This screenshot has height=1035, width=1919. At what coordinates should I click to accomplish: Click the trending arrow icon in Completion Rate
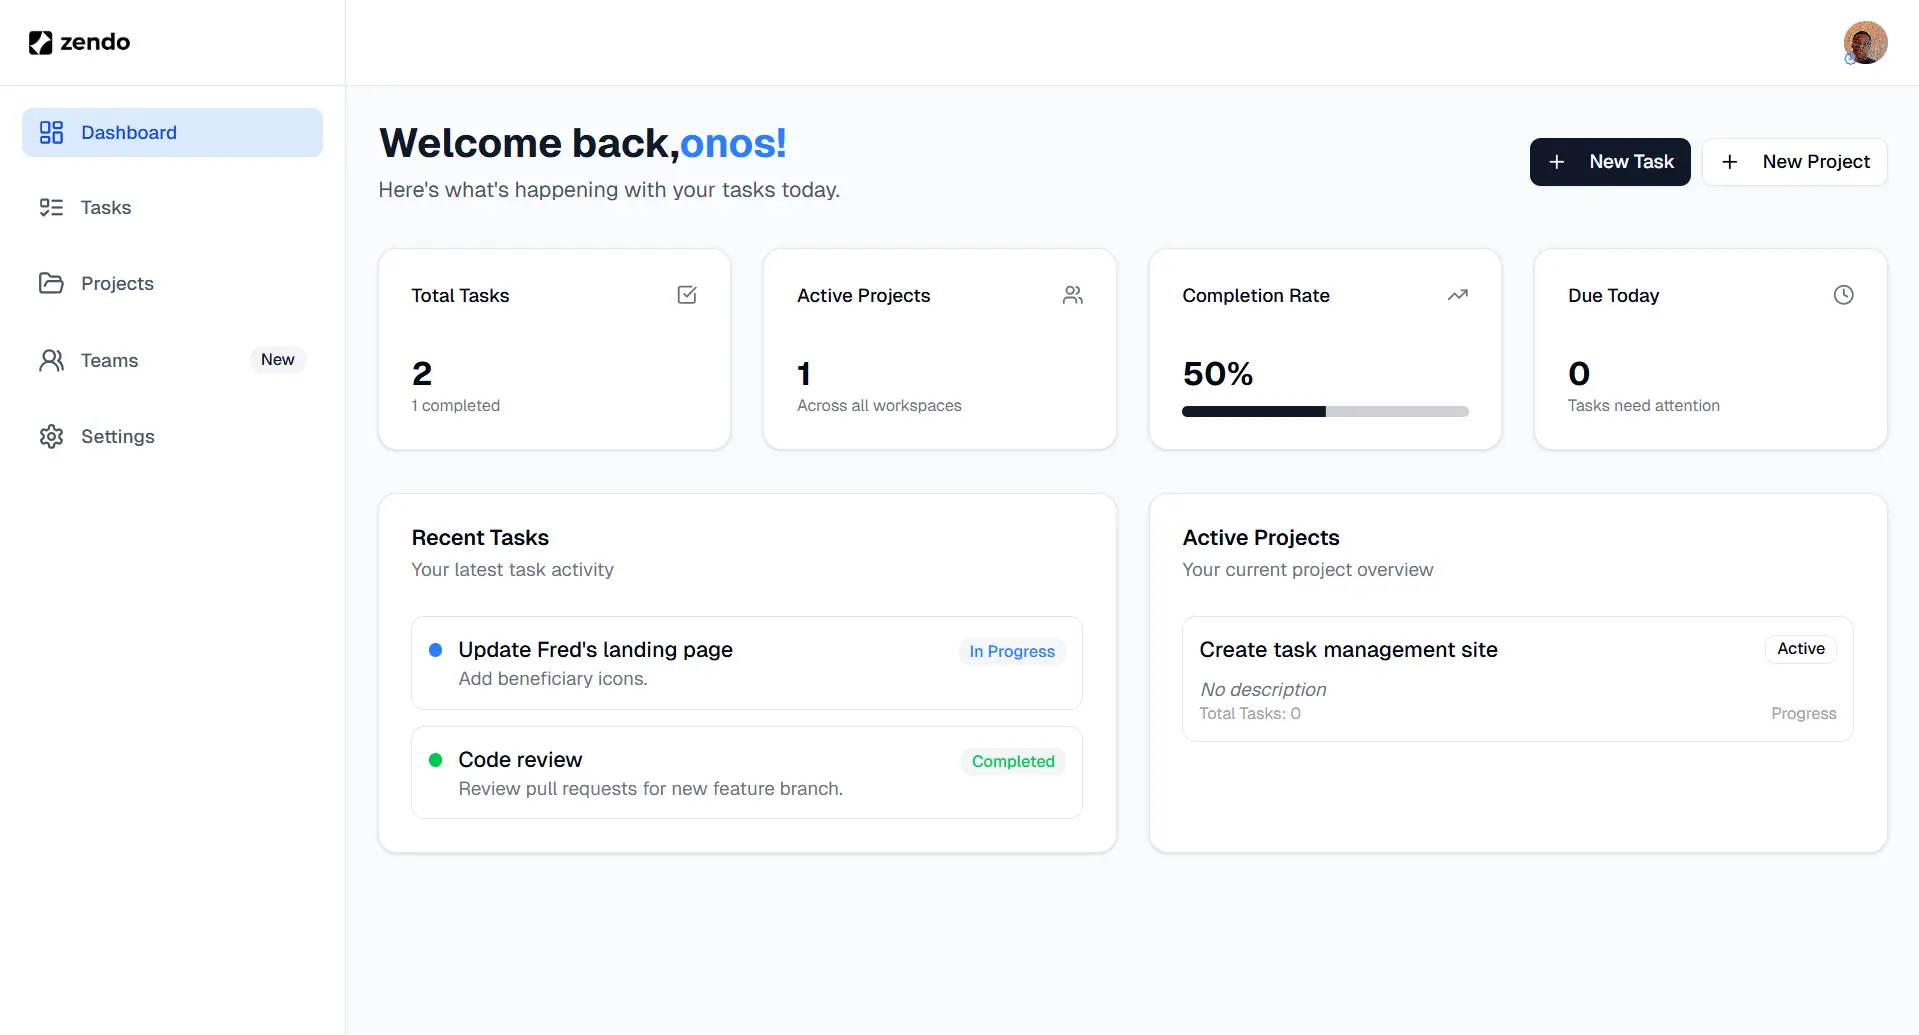click(x=1457, y=295)
